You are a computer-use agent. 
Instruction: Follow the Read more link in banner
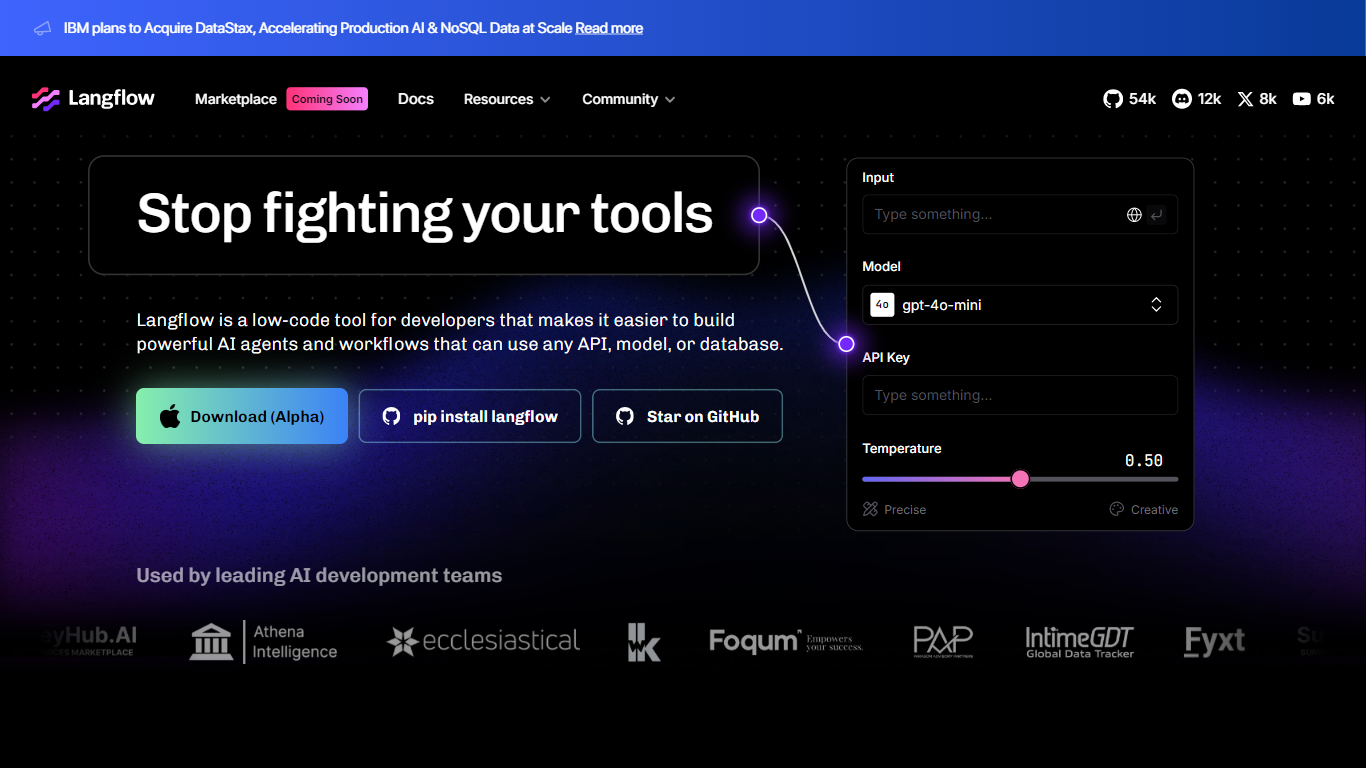pos(609,28)
